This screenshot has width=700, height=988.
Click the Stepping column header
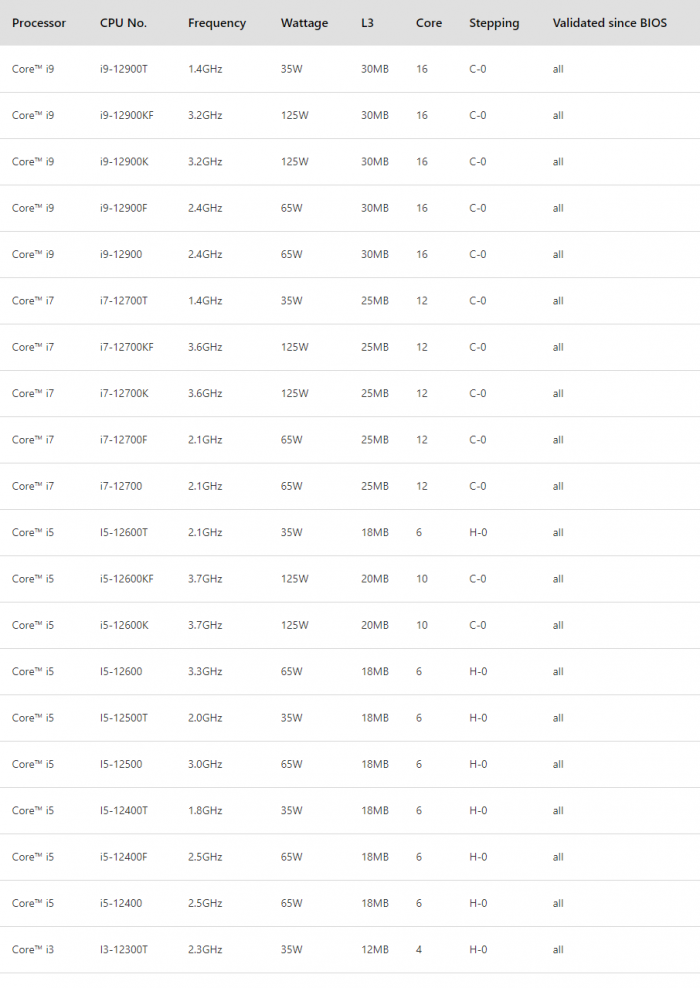tap(494, 23)
